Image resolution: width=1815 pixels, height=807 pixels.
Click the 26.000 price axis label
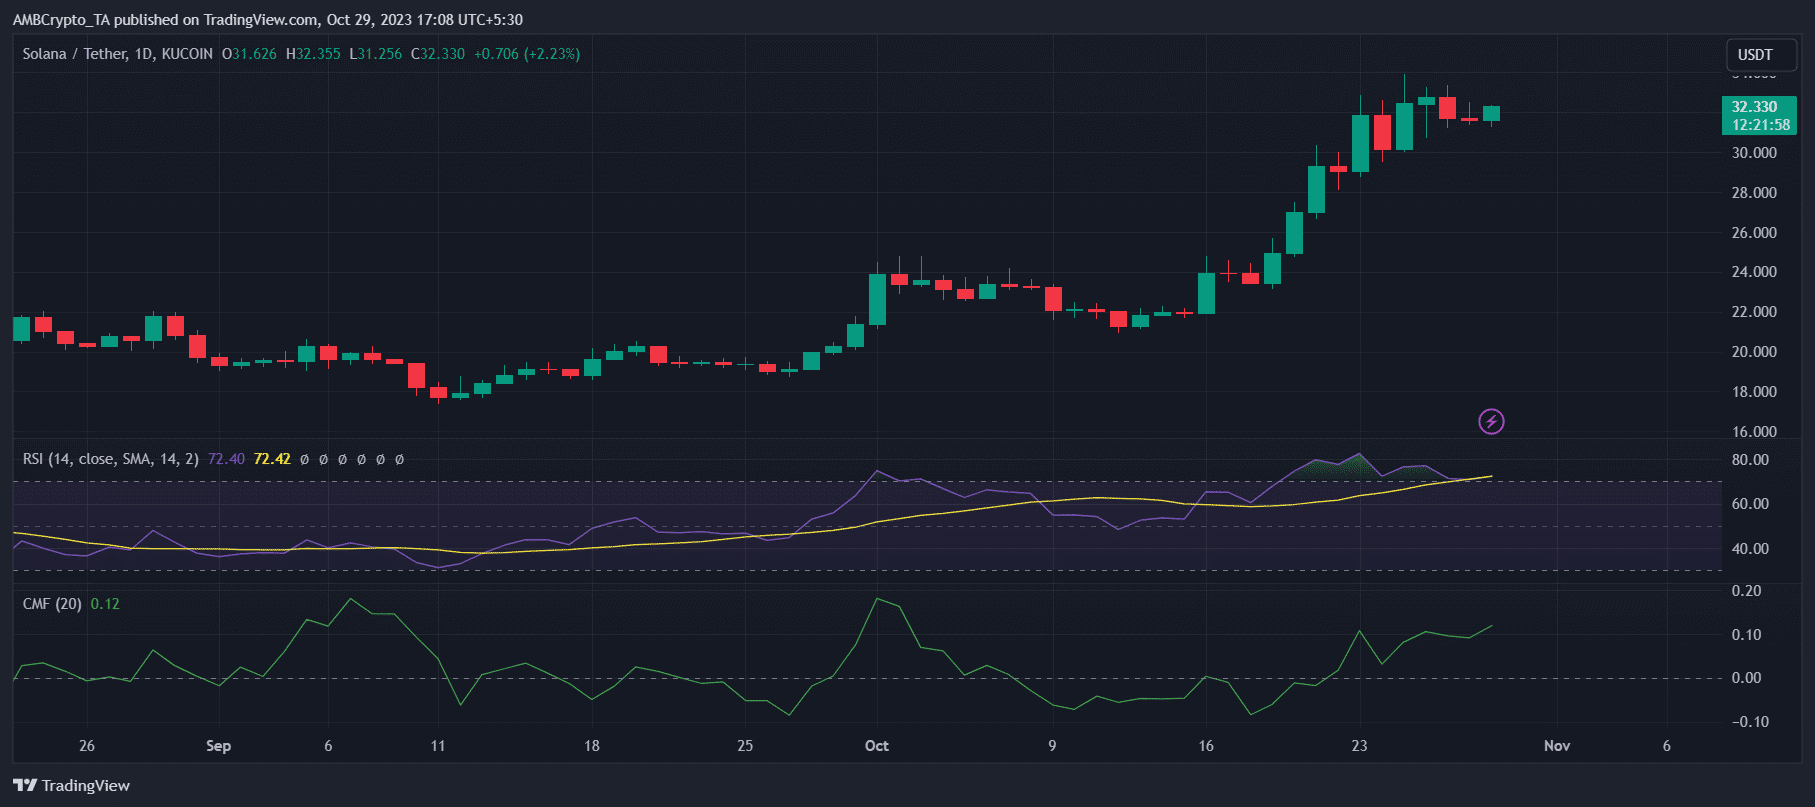(x=1754, y=233)
